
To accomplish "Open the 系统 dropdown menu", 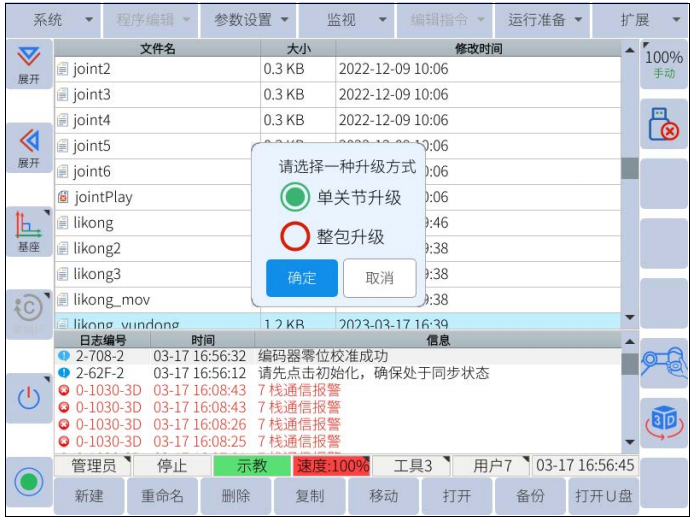I will click(x=58, y=19).
